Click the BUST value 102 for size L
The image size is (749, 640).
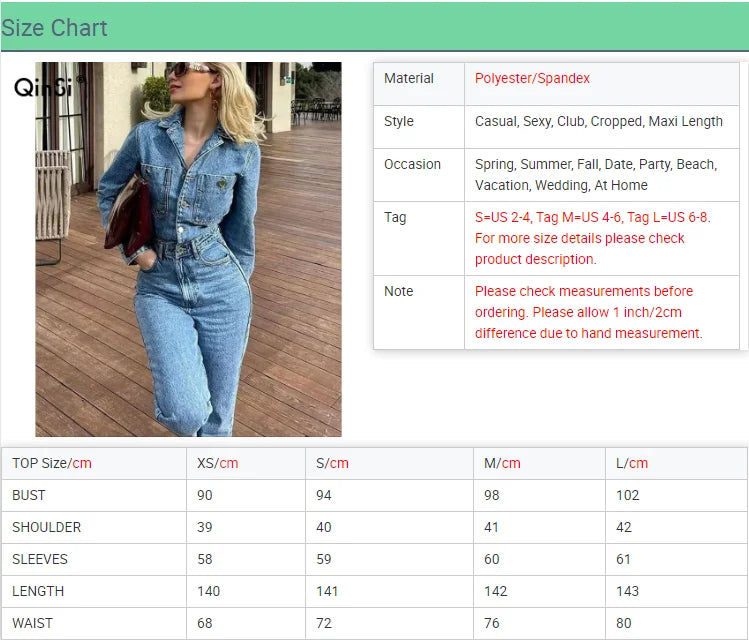(627, 495)
